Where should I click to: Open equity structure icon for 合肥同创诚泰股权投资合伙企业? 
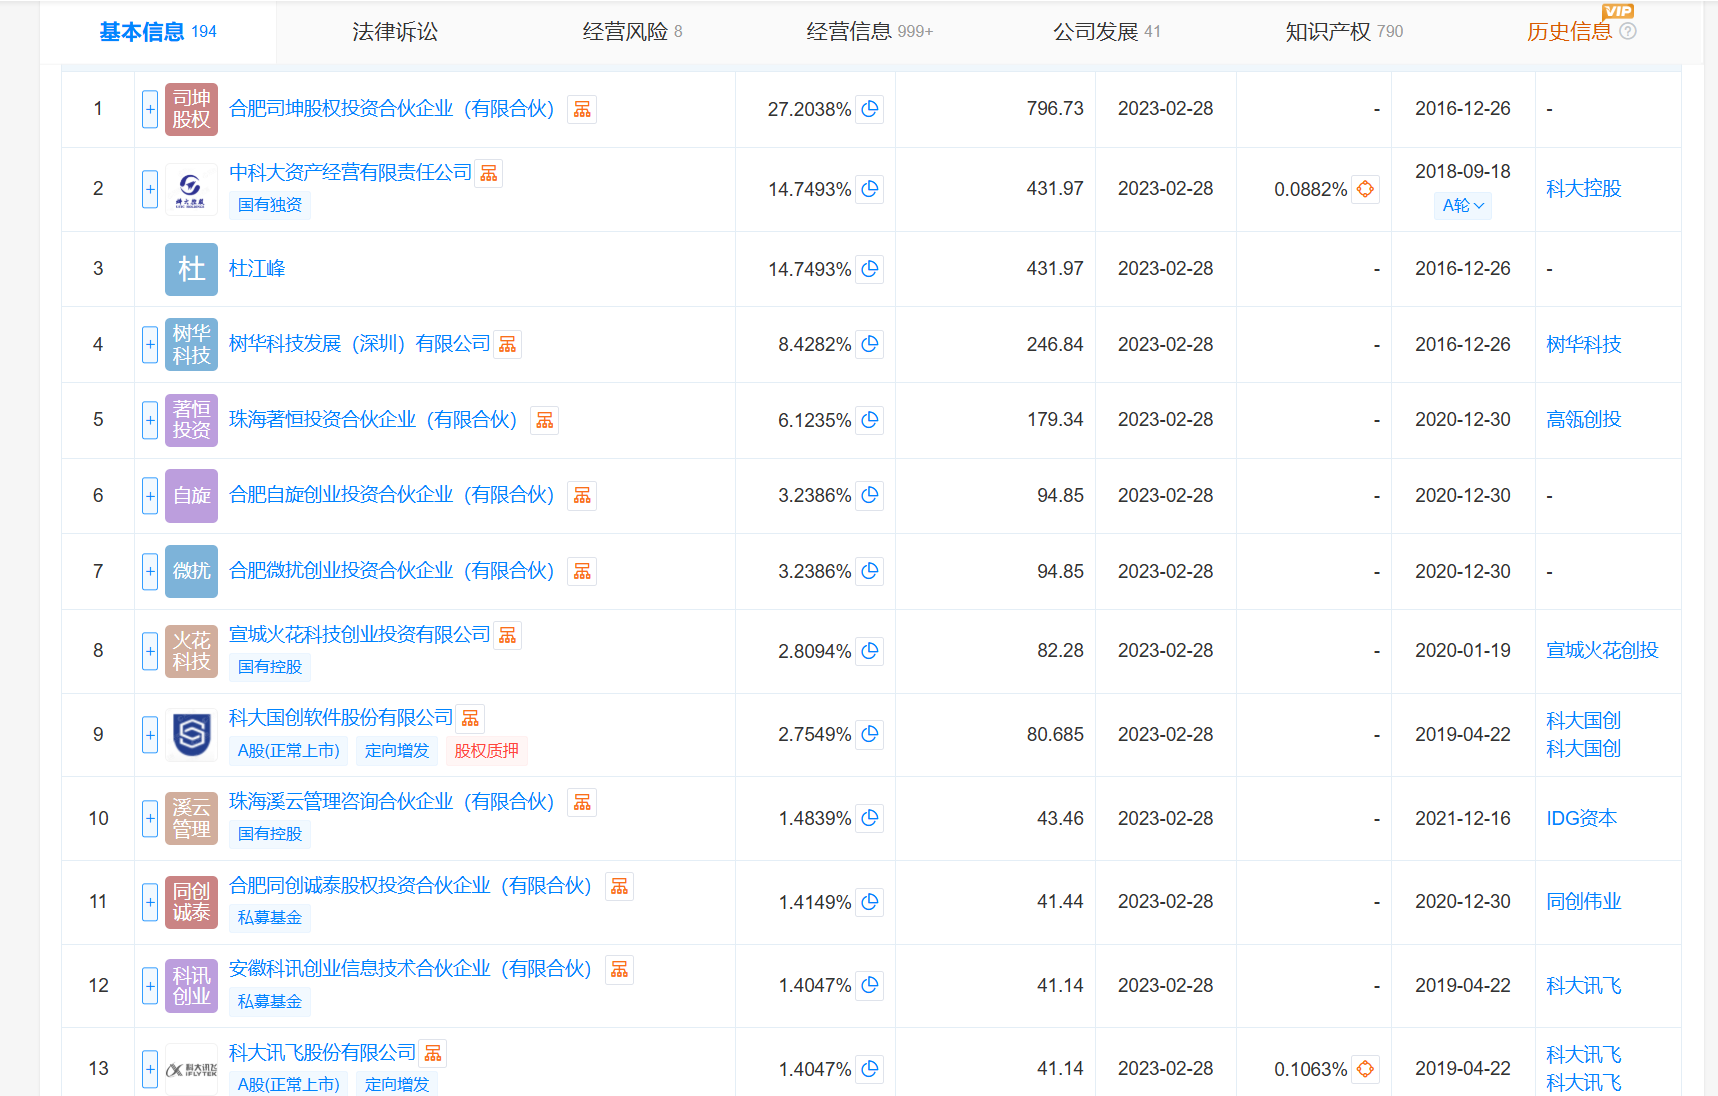[620, 886]
